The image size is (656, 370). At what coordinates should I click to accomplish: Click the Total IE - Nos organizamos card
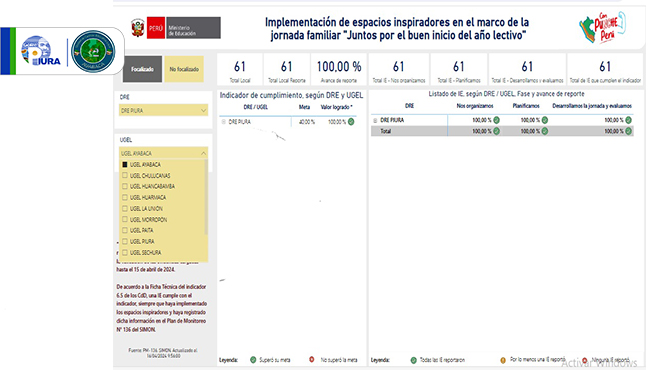tap(399, 69)
